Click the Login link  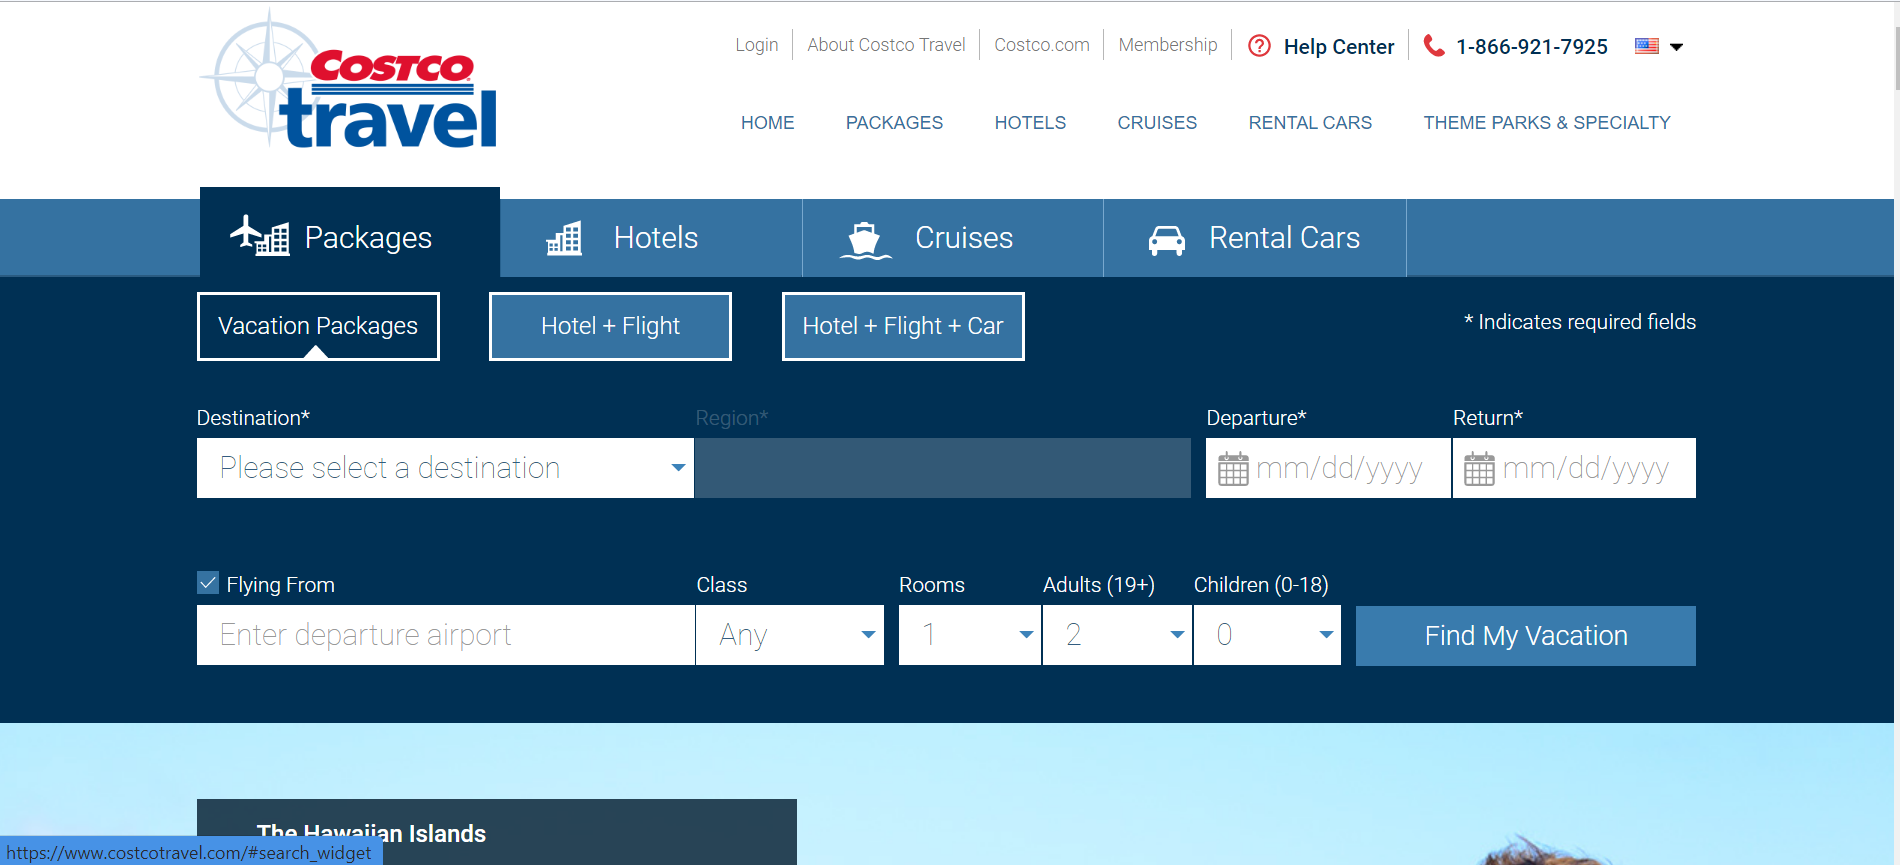click(x=757, y=45)
